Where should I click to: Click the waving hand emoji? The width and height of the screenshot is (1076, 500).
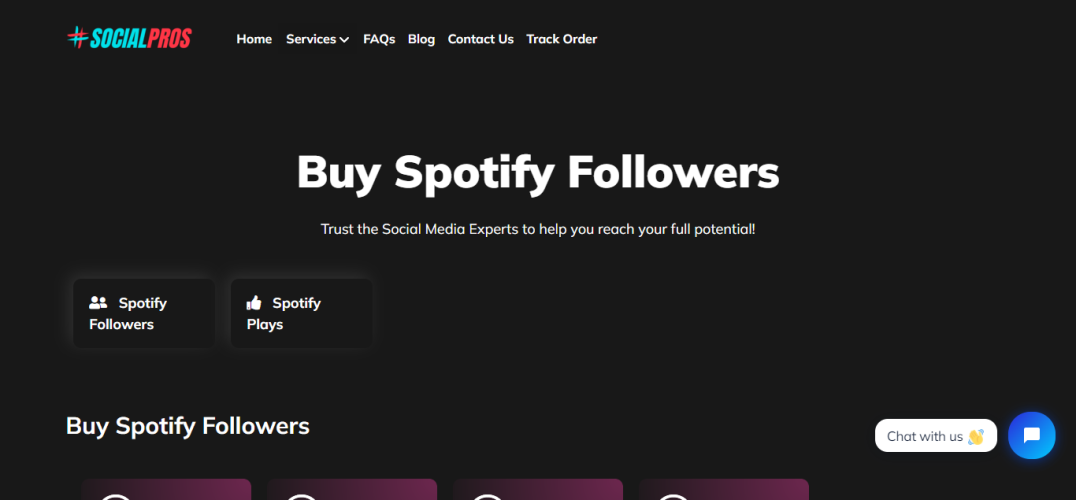[976, 436]
